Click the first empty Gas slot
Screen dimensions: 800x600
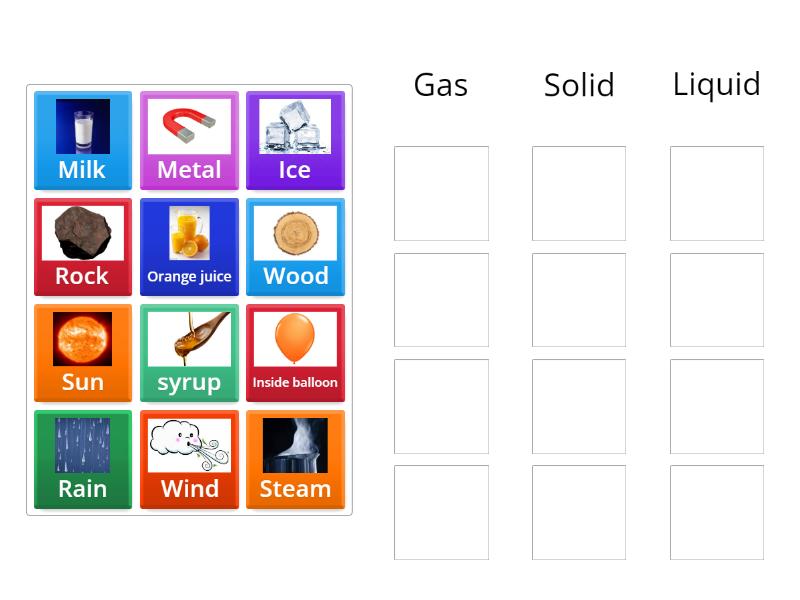(441, 193)
